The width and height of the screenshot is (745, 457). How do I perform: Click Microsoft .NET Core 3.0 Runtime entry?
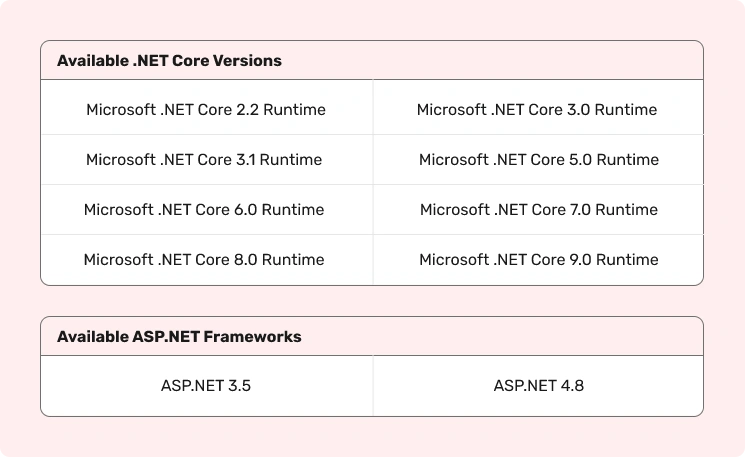click(x=537, y=110)
